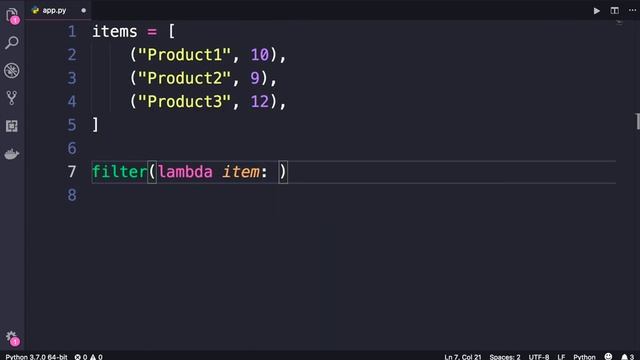Click the word items on line 1
The height and width of the screenshot is (360, 640).
click(x=115, y=31)
